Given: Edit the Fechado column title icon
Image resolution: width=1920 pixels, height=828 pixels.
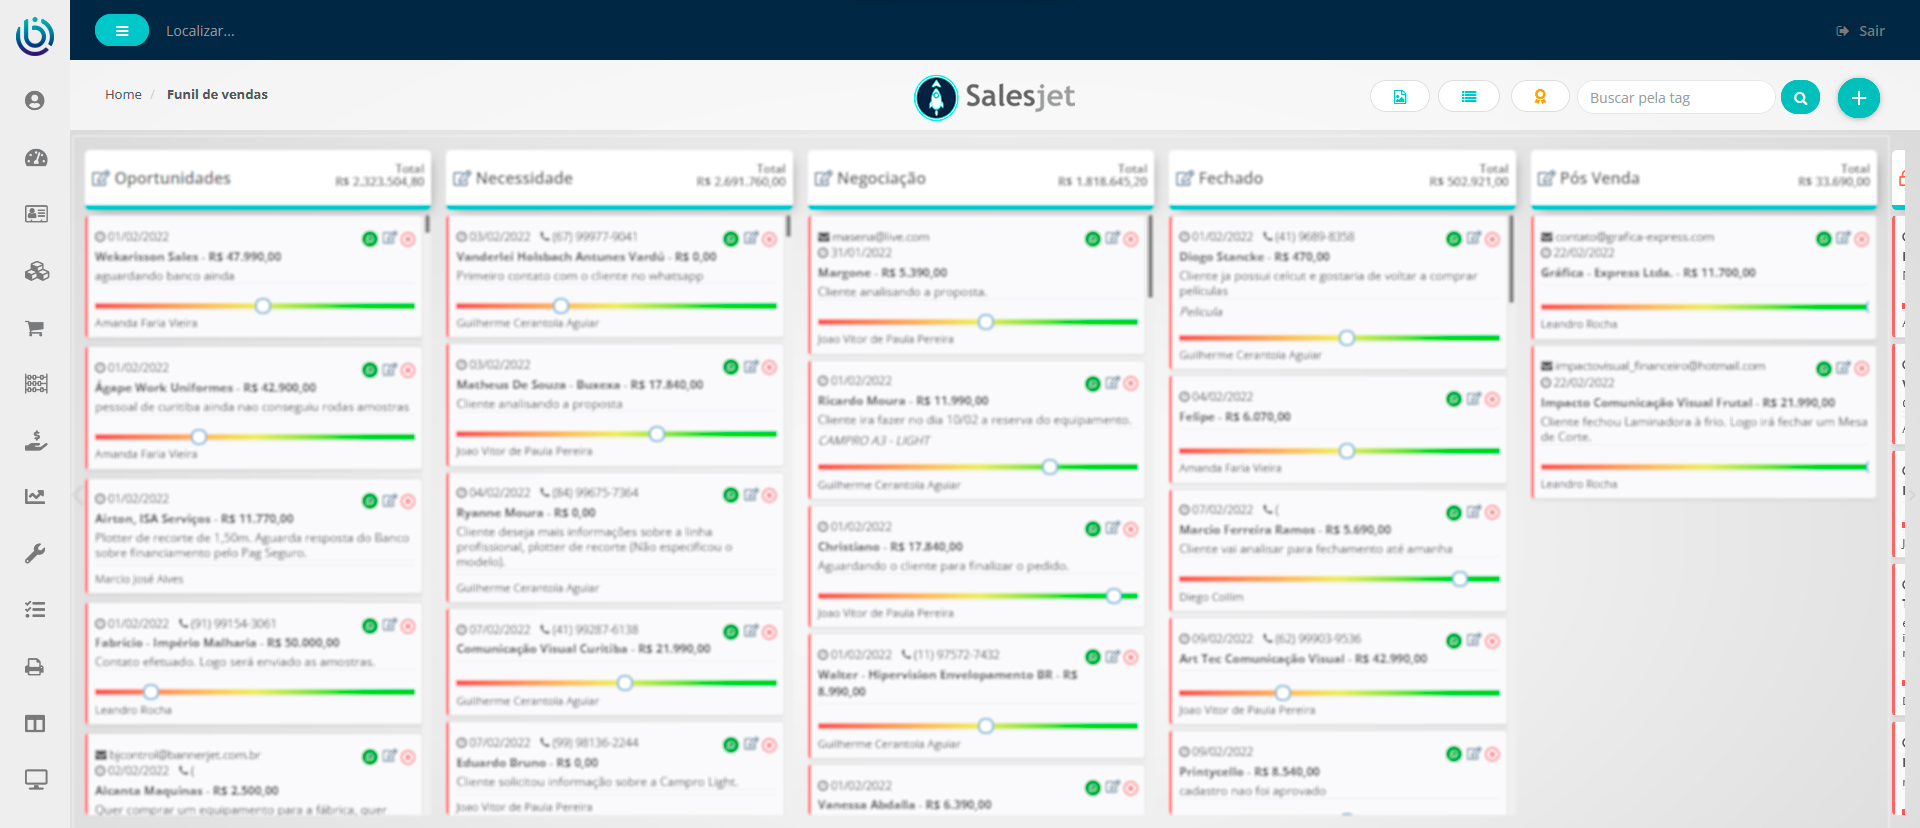Looking at the screenshot, I should (x=1184, y=179).
